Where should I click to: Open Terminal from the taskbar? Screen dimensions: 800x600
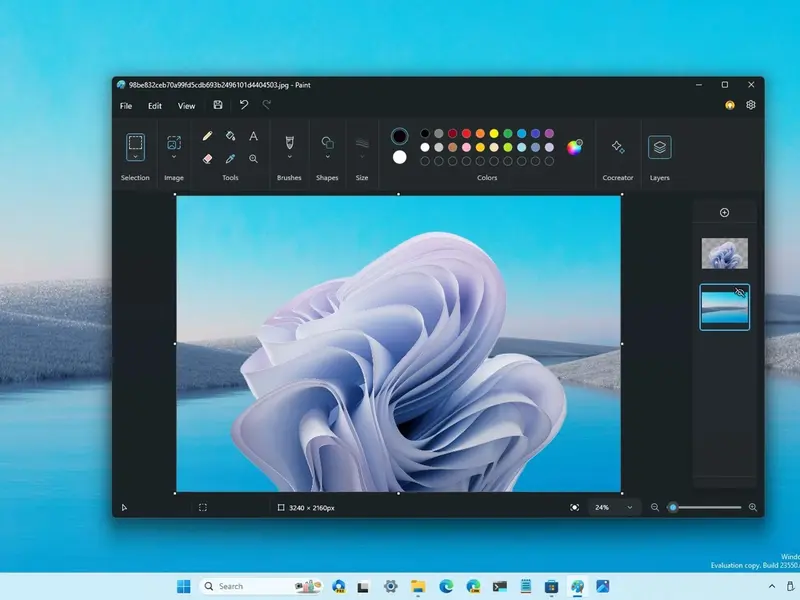tap(499, 586)
